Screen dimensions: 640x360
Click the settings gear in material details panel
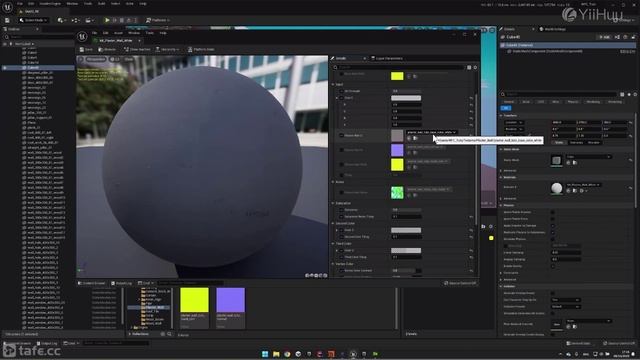tap(475, 67)
